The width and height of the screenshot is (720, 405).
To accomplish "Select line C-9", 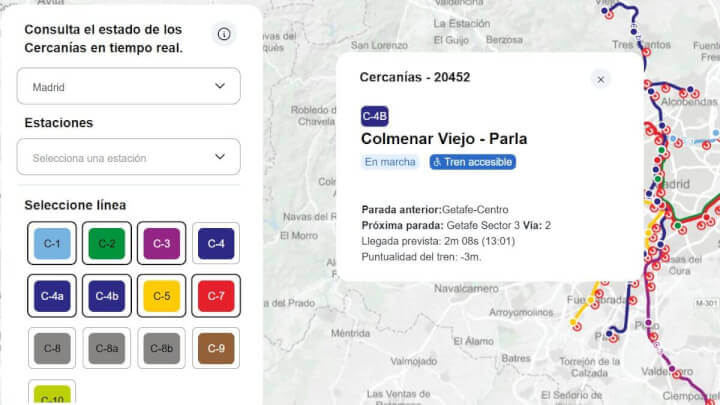I will [x=216, y=348].
